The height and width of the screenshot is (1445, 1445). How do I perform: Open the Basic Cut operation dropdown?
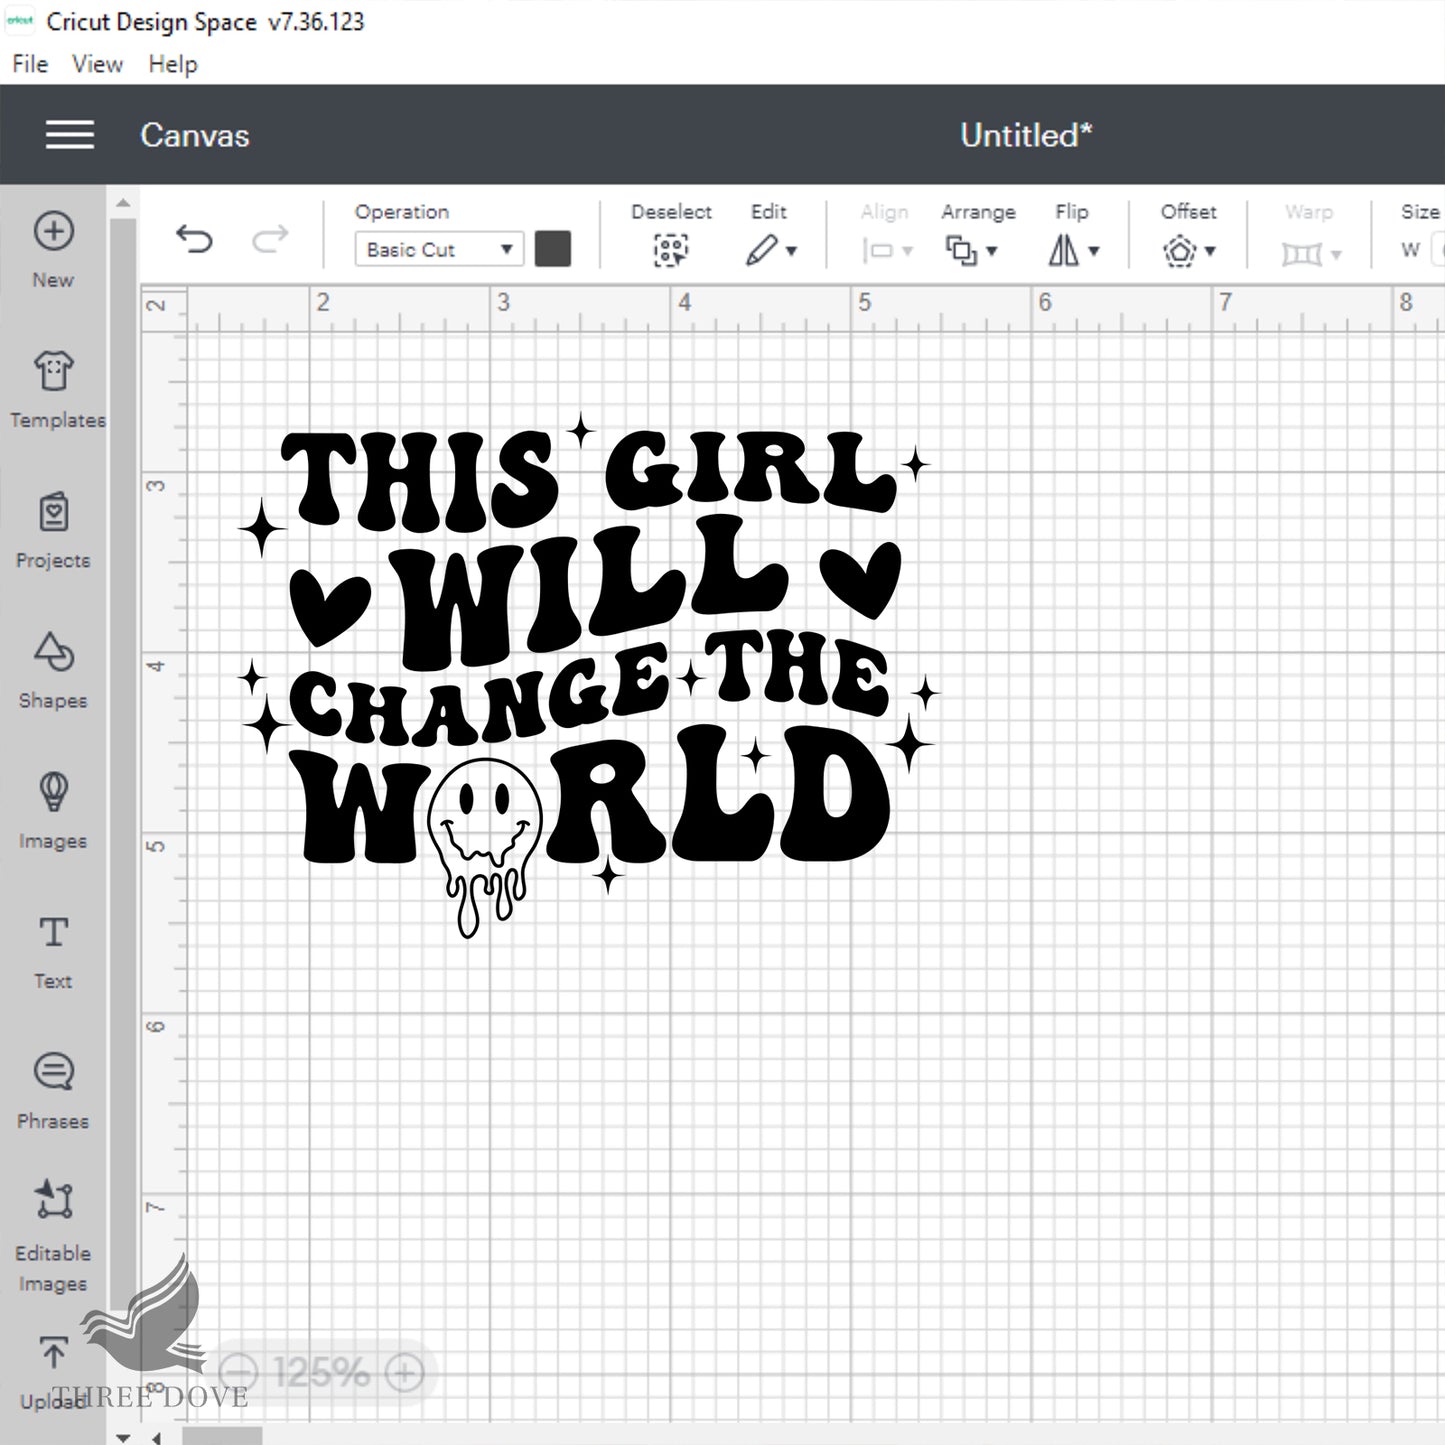click(438, 249)
